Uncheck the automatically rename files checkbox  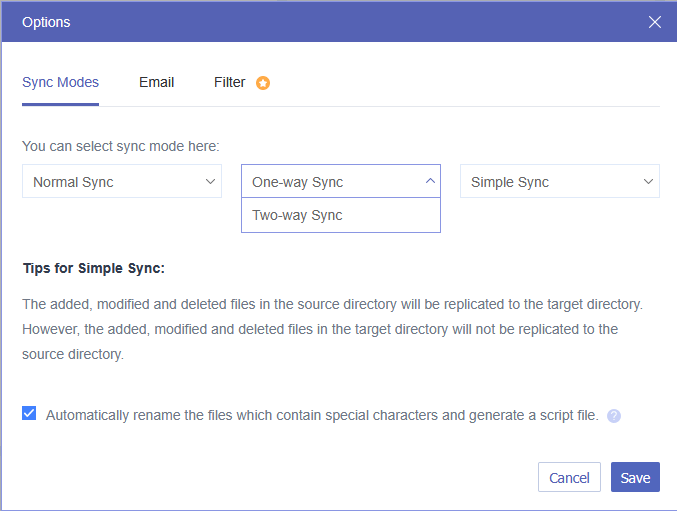(x=29, y=413)
